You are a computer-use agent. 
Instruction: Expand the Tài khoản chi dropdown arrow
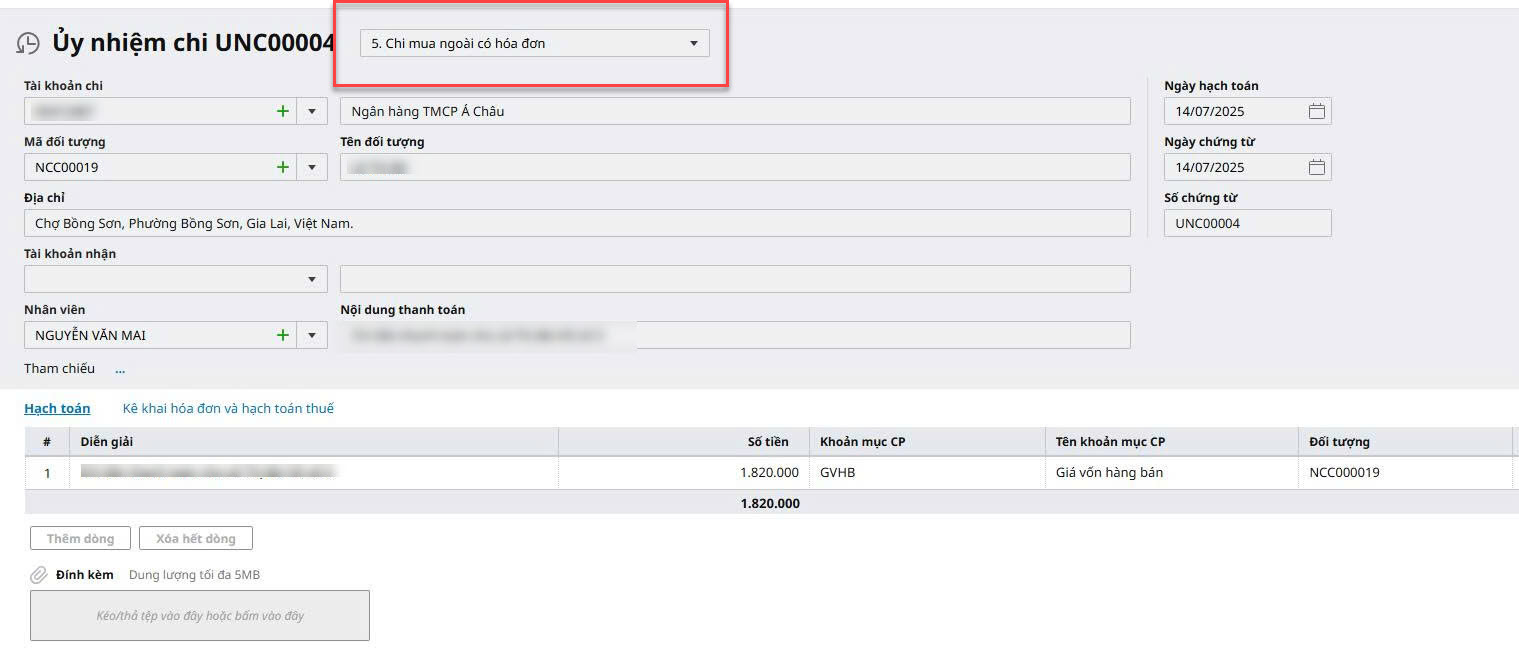[312, 111]
